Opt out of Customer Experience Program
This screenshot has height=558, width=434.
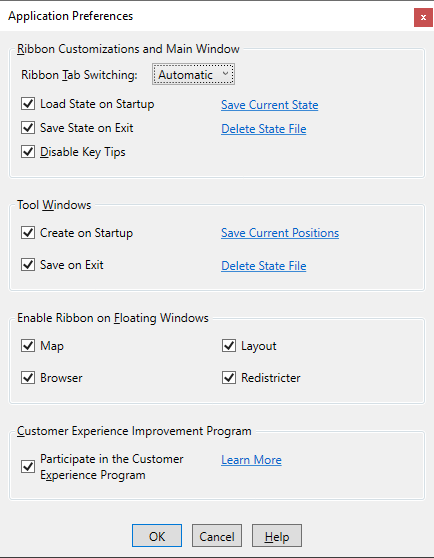tap(28, 467)
